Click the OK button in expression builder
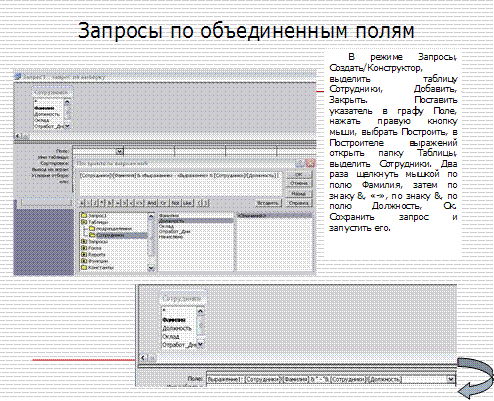This screenshot has height=401, width=494. pyautogui.click(x=298, y=174)
